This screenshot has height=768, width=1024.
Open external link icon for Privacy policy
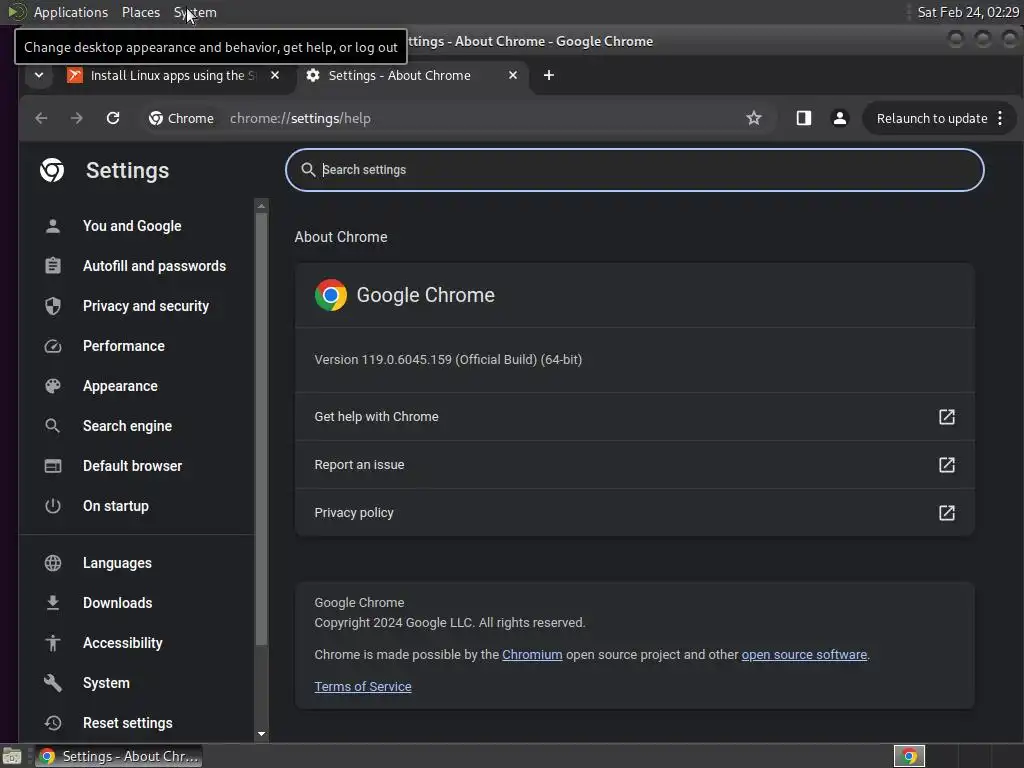click(946, 513)
